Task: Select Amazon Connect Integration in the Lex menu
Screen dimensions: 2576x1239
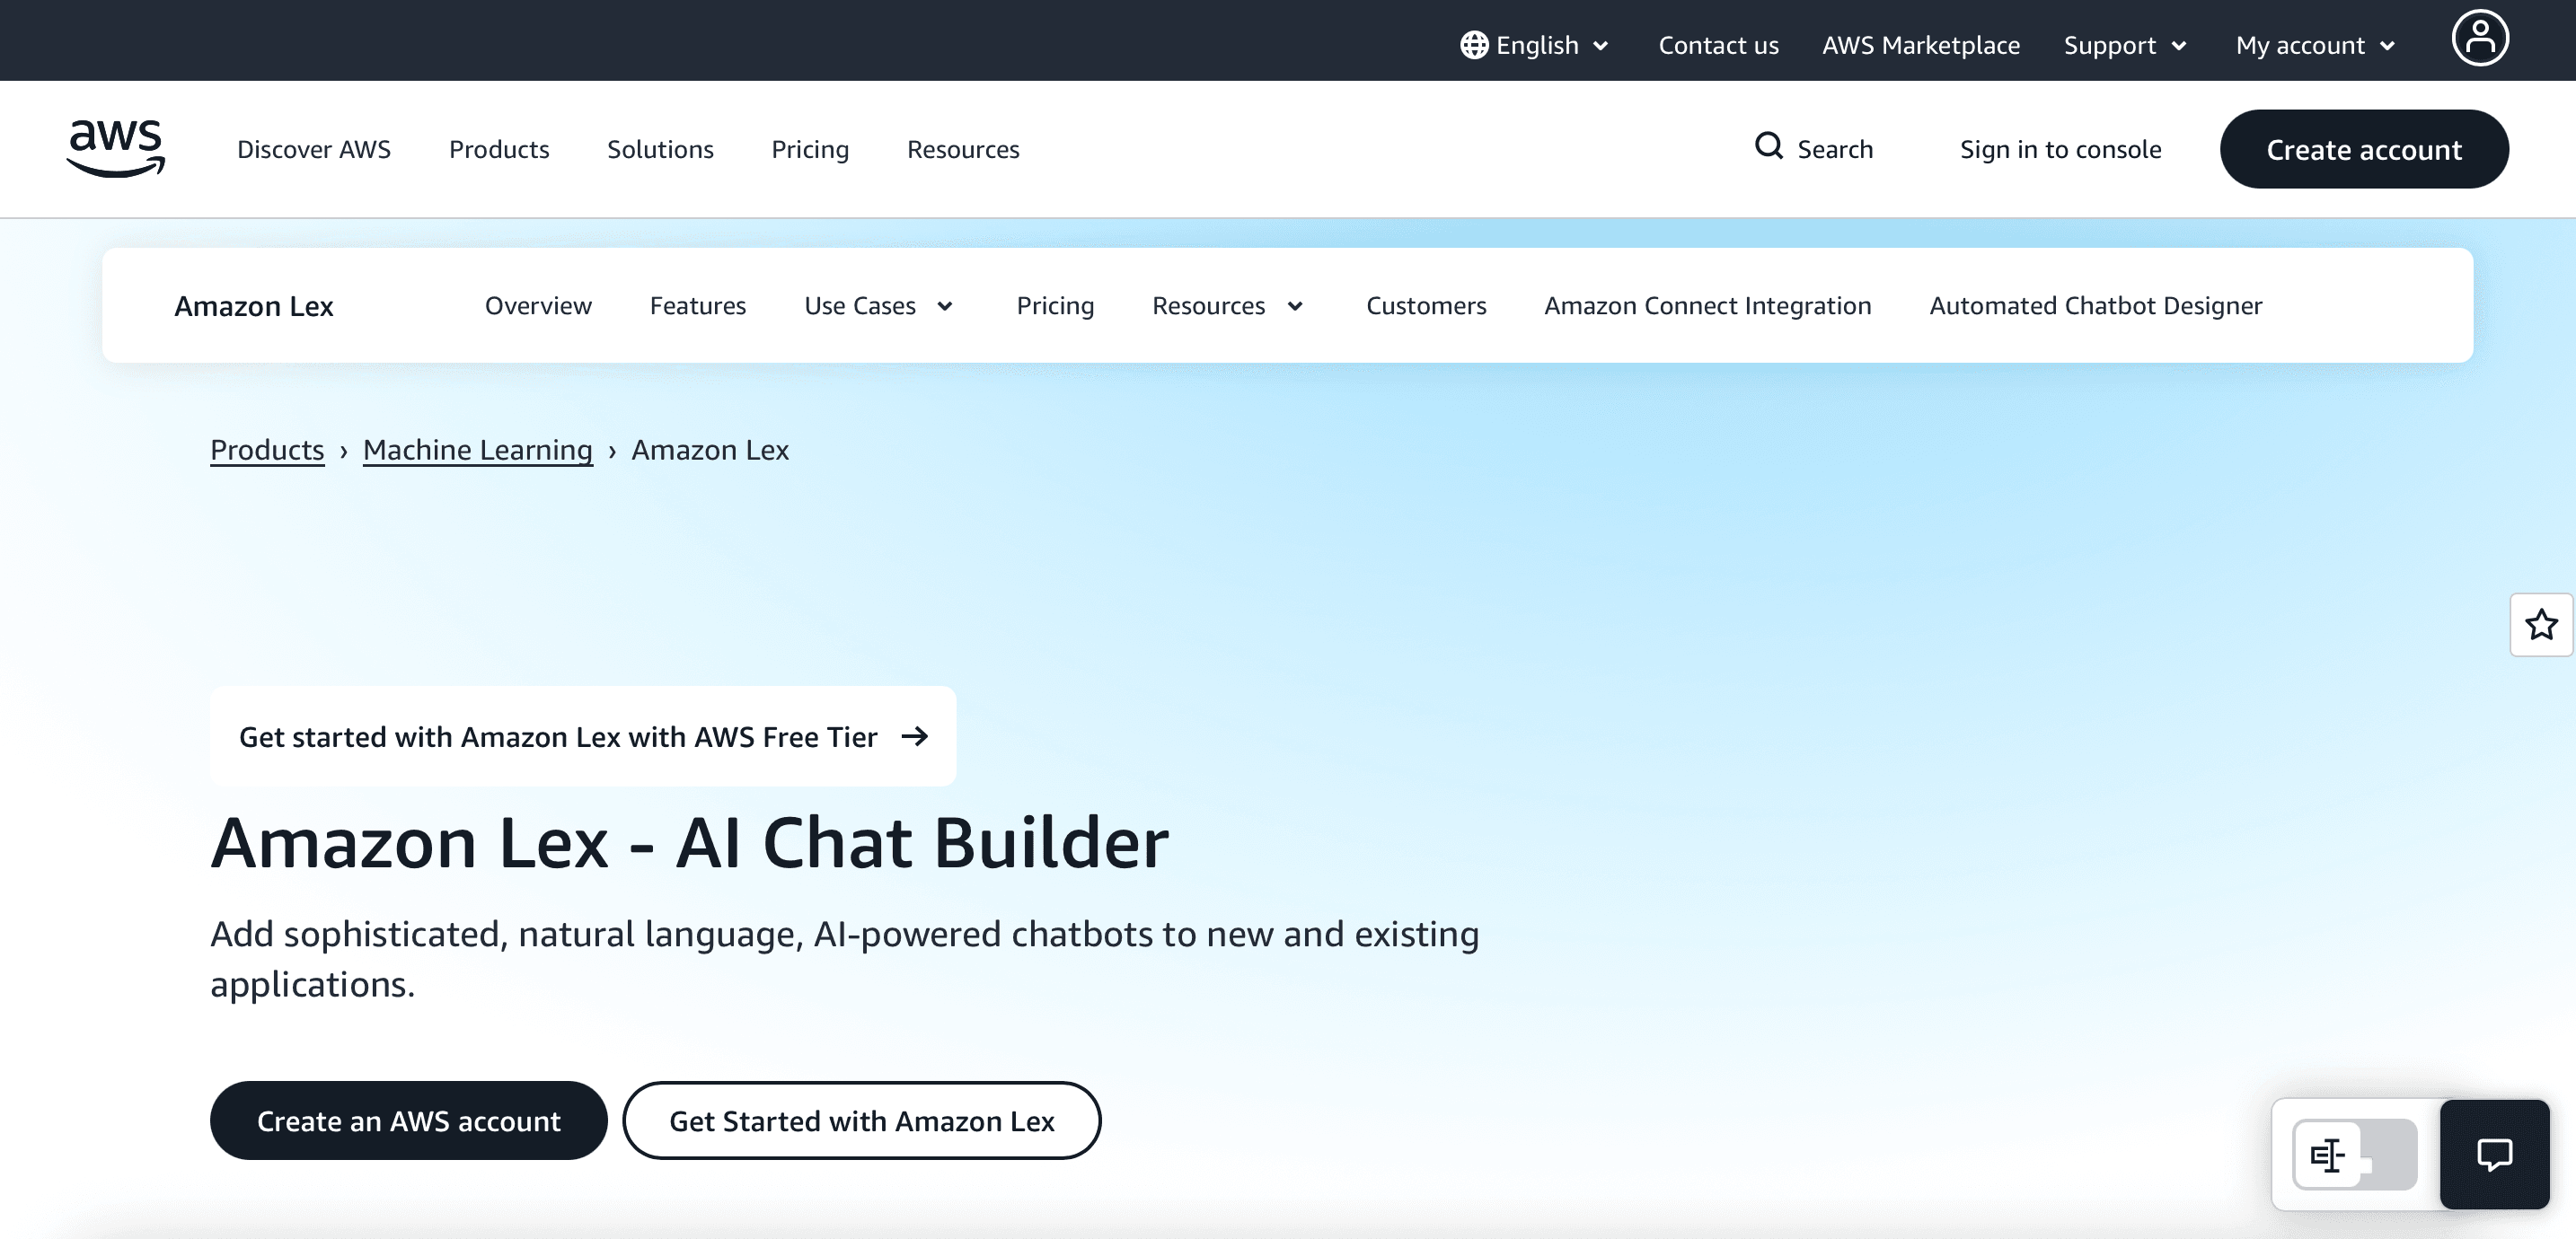Action: [x=1707, y=306]
